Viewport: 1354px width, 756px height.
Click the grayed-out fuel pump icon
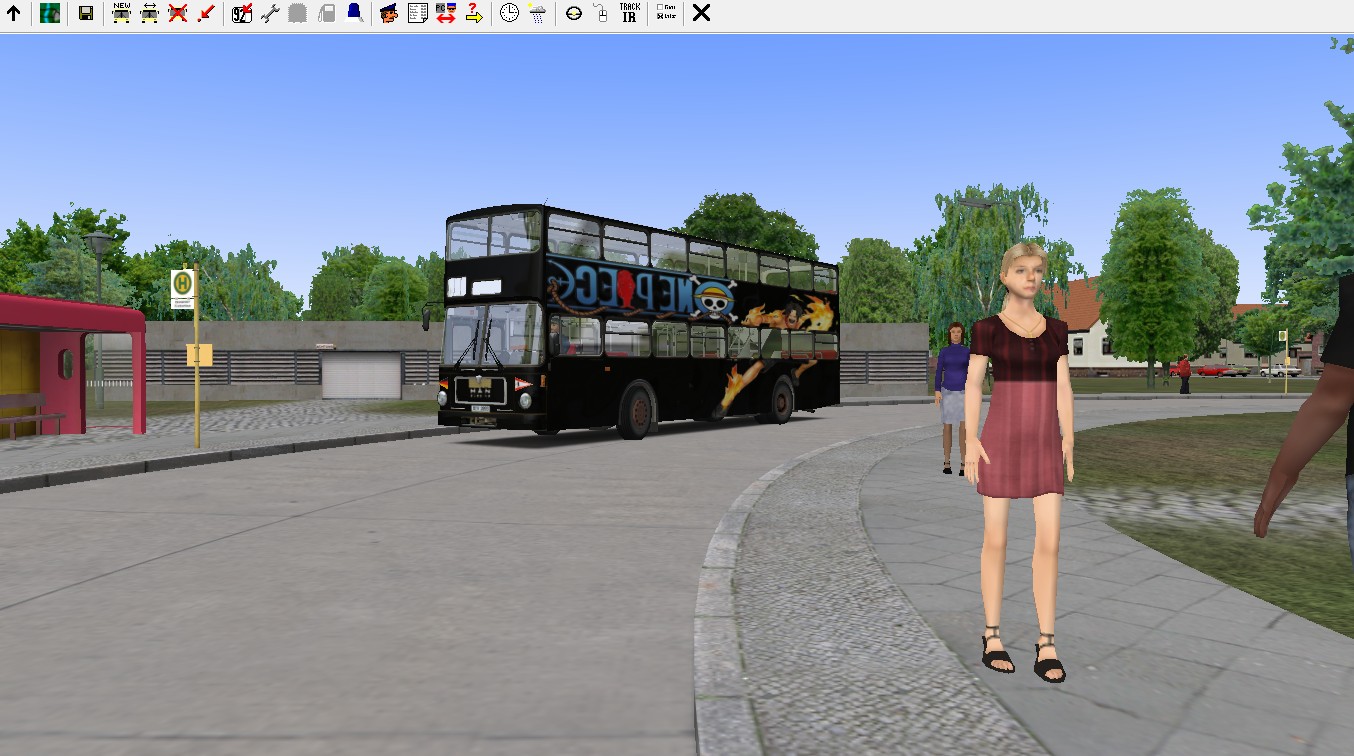(326, 13)
